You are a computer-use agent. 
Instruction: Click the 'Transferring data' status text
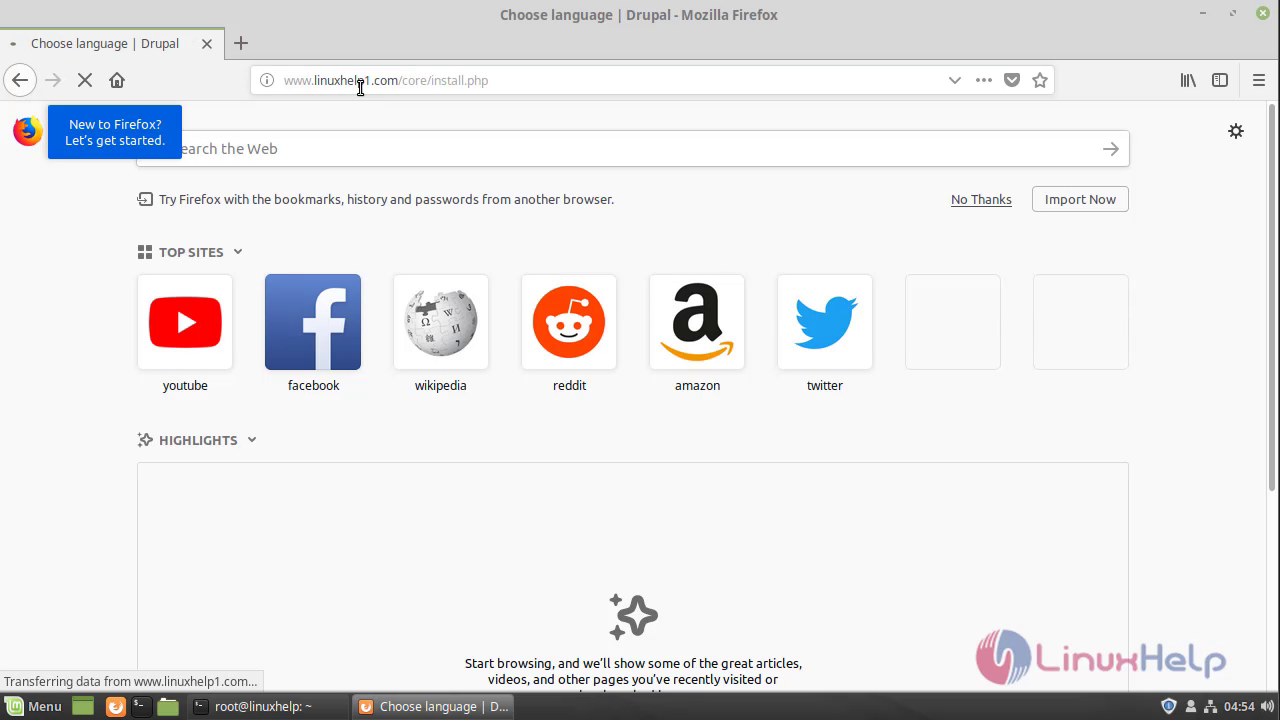pyautogui.click(x=130, y=681)
